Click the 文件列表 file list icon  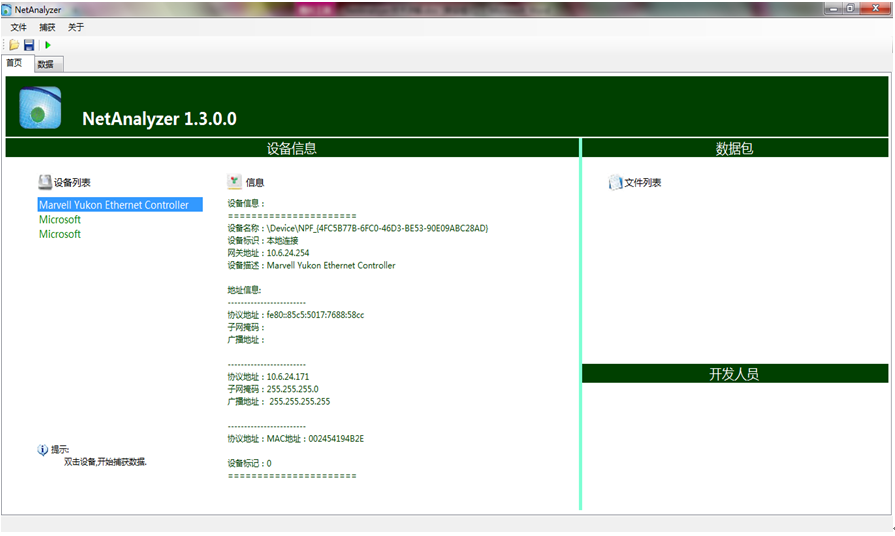click(x=615, y=183)
